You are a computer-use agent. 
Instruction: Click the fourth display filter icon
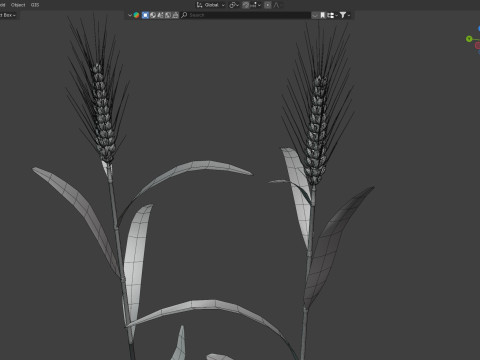tap(168, 15)
